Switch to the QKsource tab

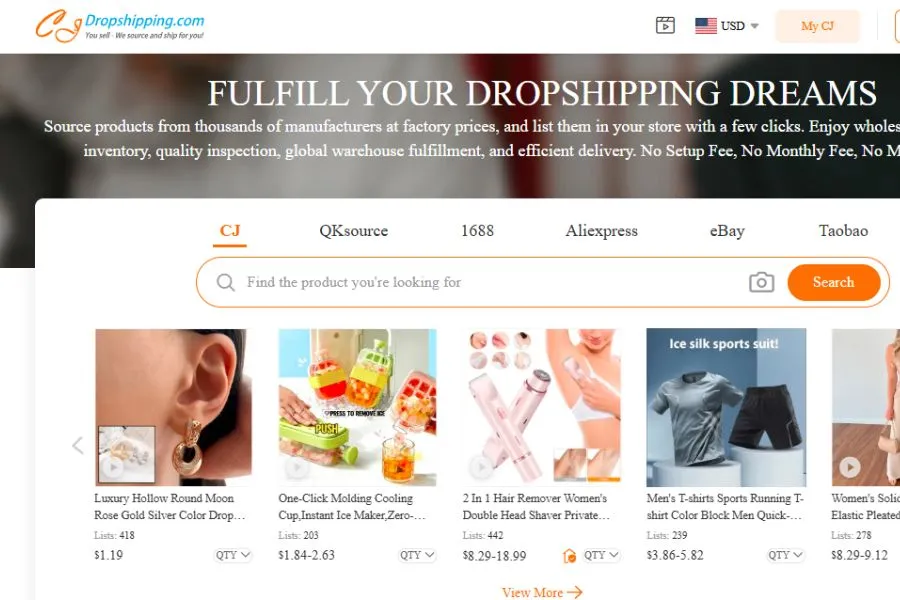pyautogui.click(x=354, y=231)
